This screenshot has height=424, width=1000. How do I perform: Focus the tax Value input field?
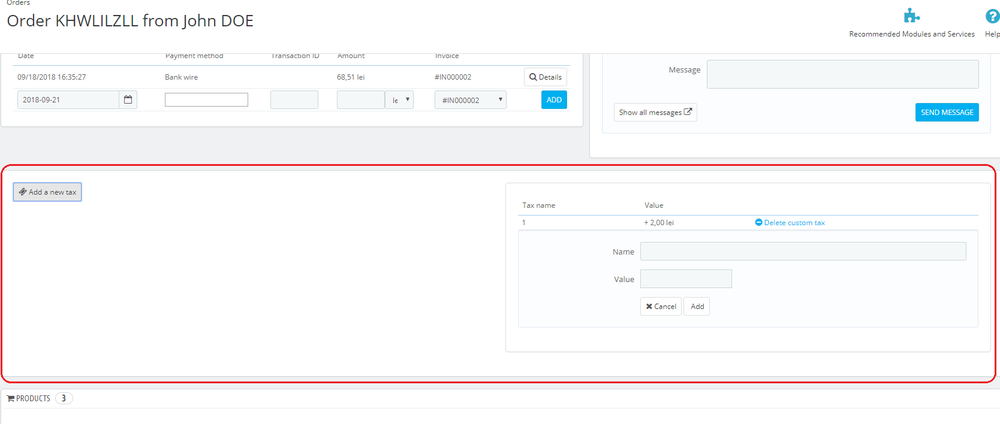pos(686,279)
